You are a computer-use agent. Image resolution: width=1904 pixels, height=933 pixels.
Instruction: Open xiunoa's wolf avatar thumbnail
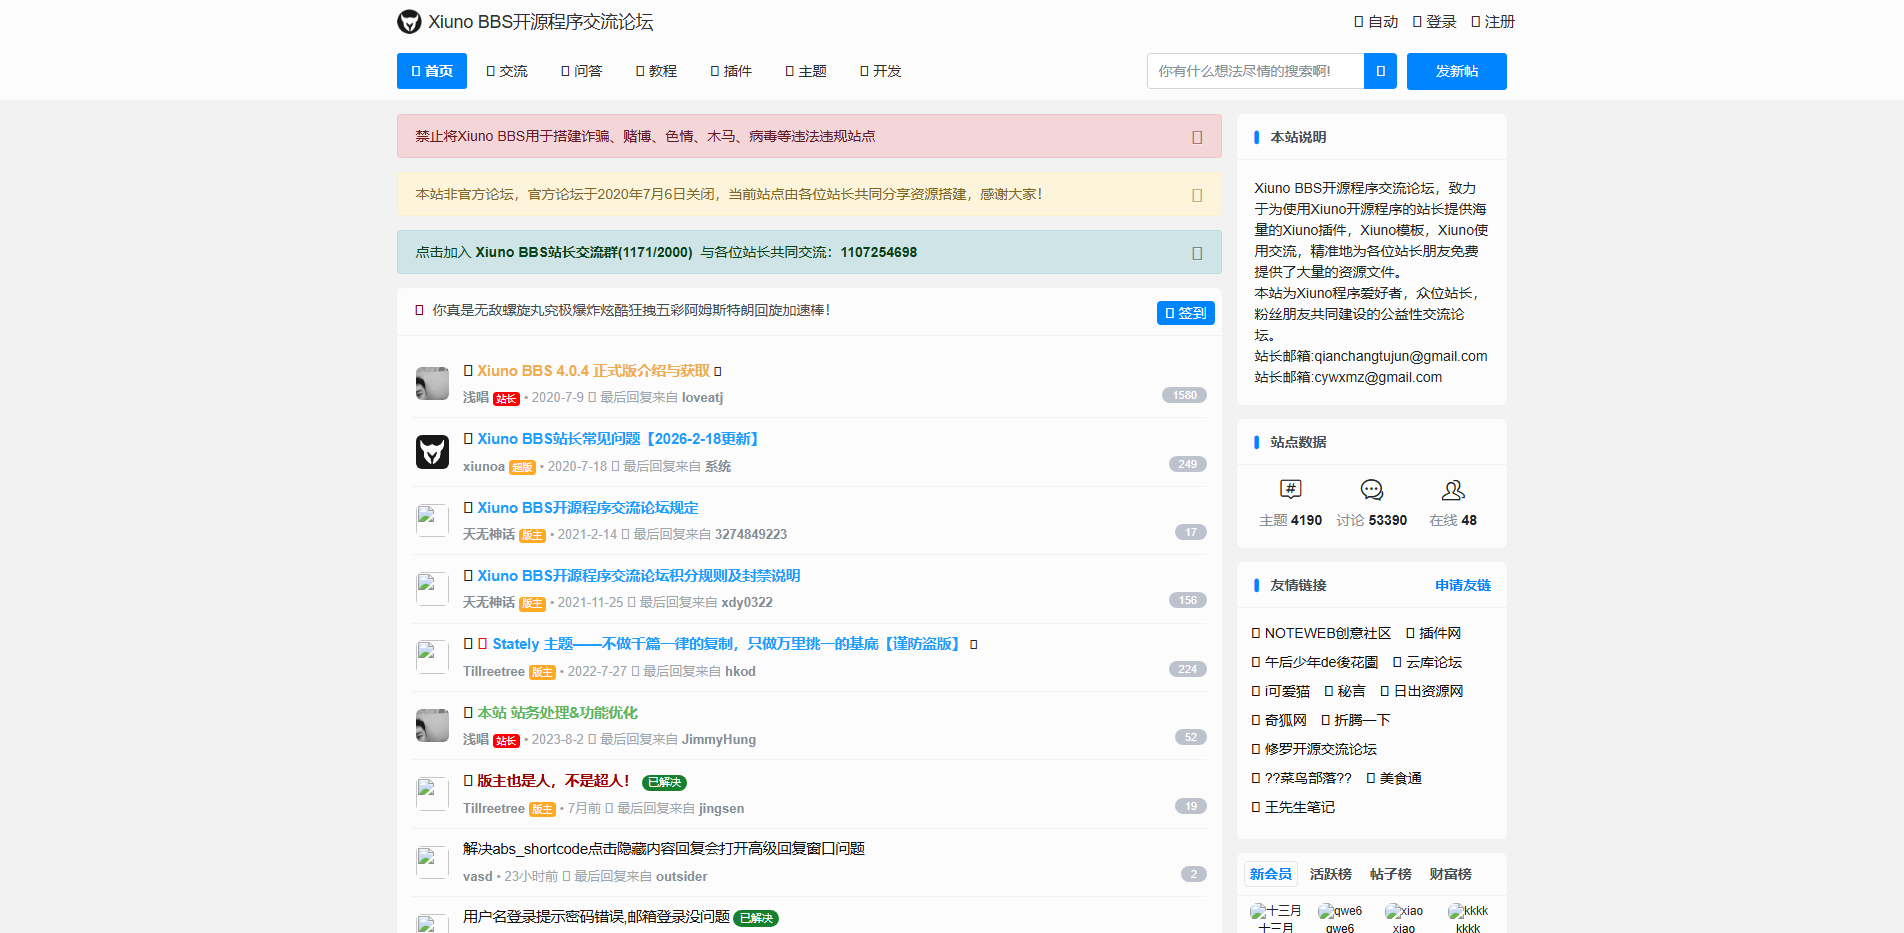tap(432, 452)
